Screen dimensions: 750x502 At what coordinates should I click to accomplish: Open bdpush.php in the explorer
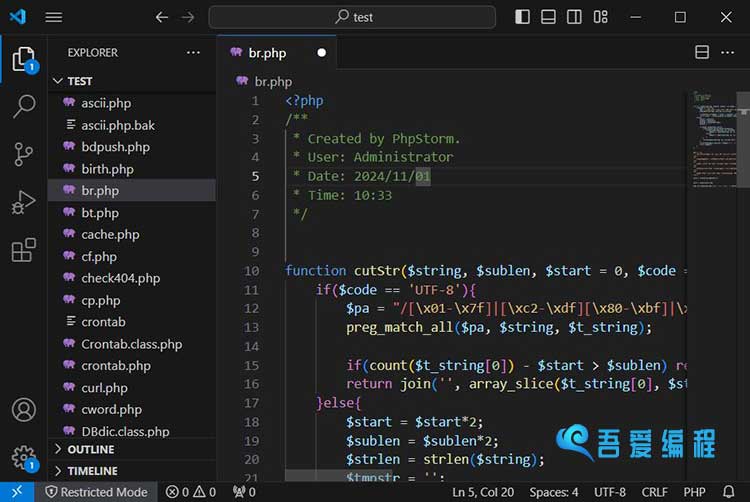132,147
